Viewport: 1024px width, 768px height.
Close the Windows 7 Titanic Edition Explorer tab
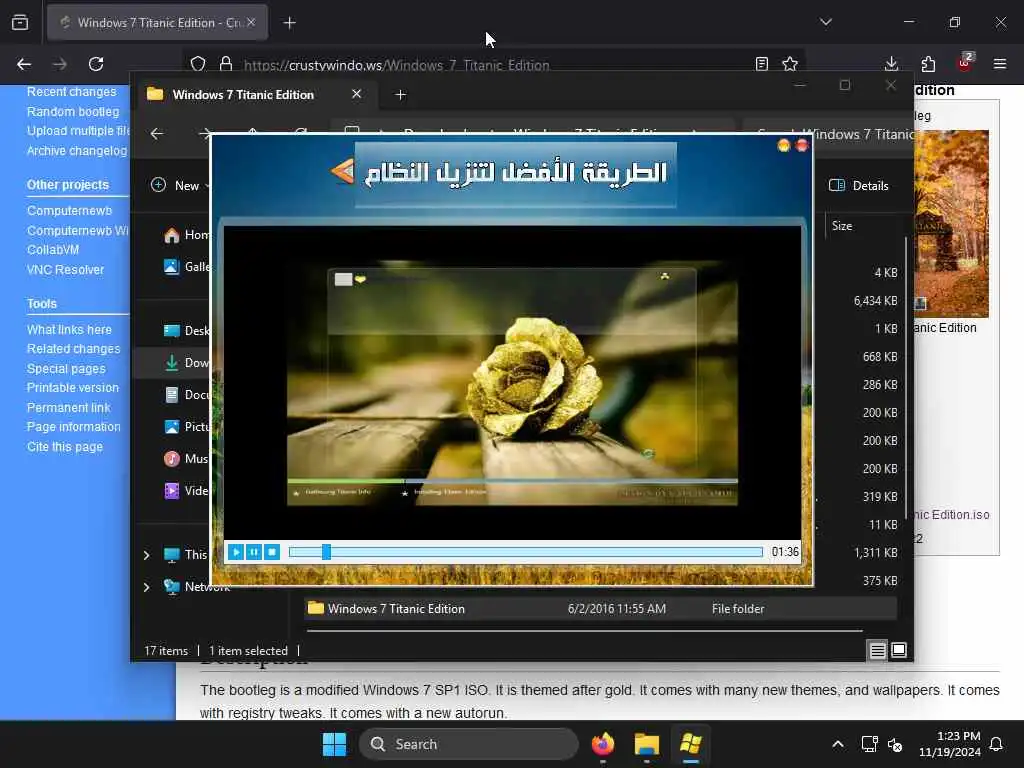[x=357, y=94]
